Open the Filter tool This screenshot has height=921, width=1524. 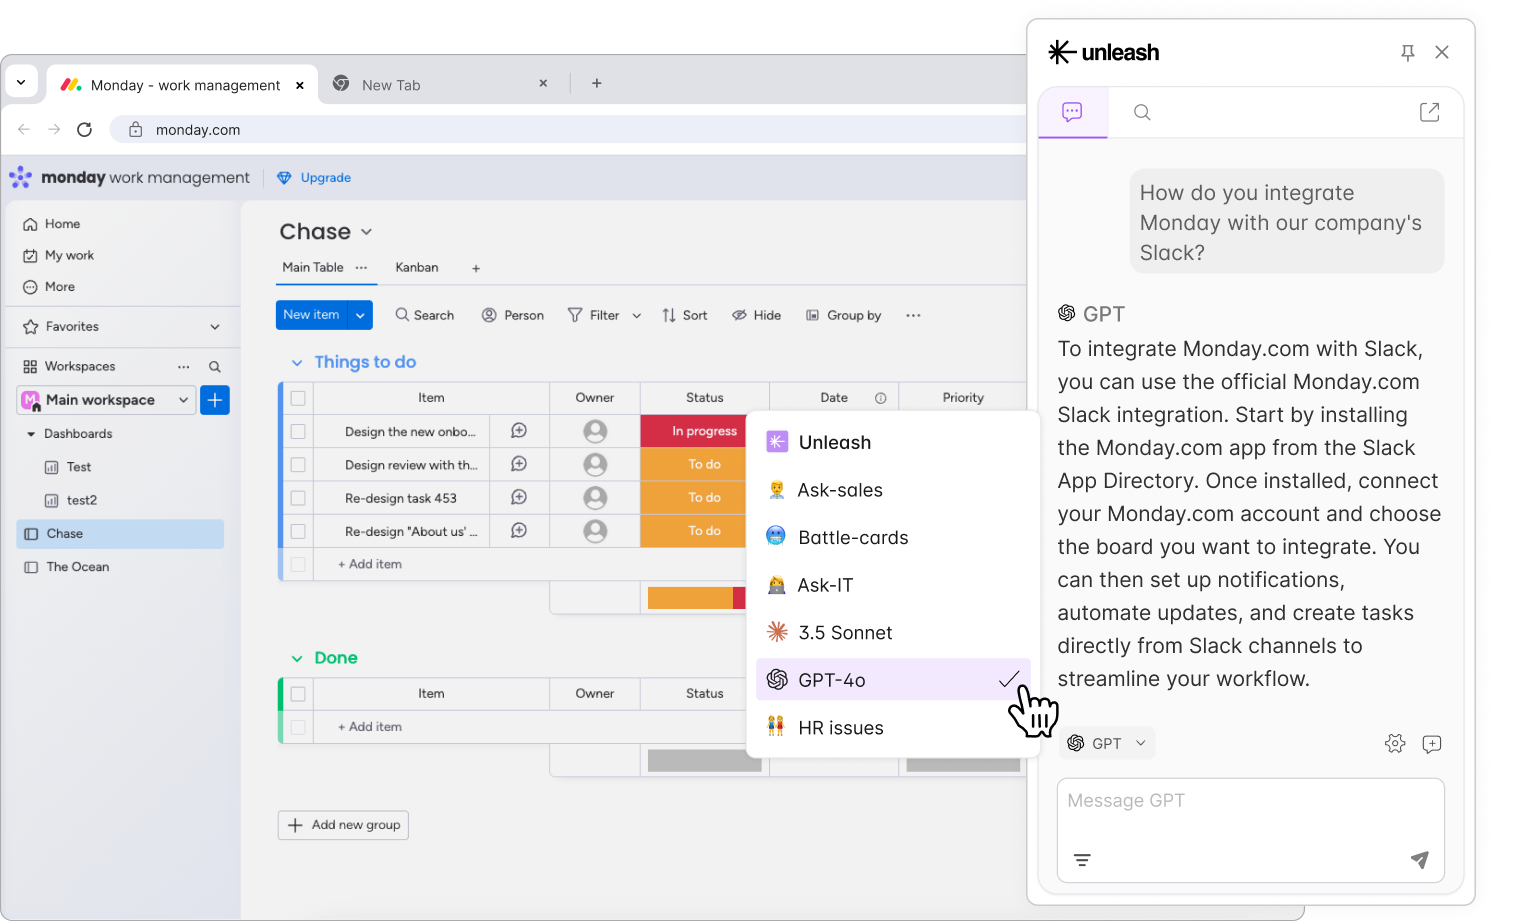tap(594, 315)
